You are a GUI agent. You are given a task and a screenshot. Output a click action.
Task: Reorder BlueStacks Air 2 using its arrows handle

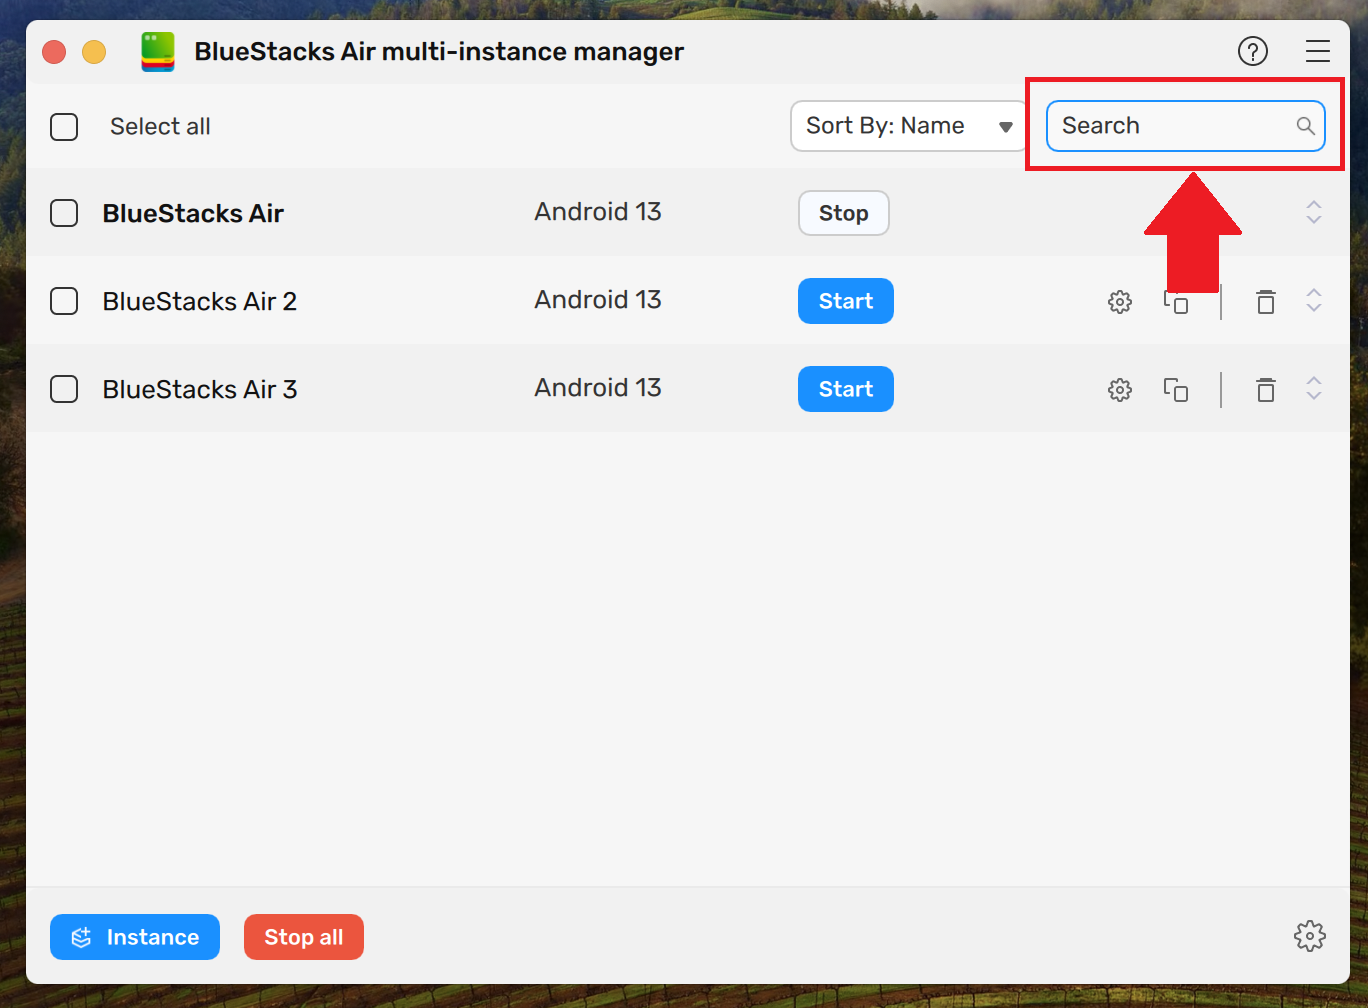[x=1314, y=300]
